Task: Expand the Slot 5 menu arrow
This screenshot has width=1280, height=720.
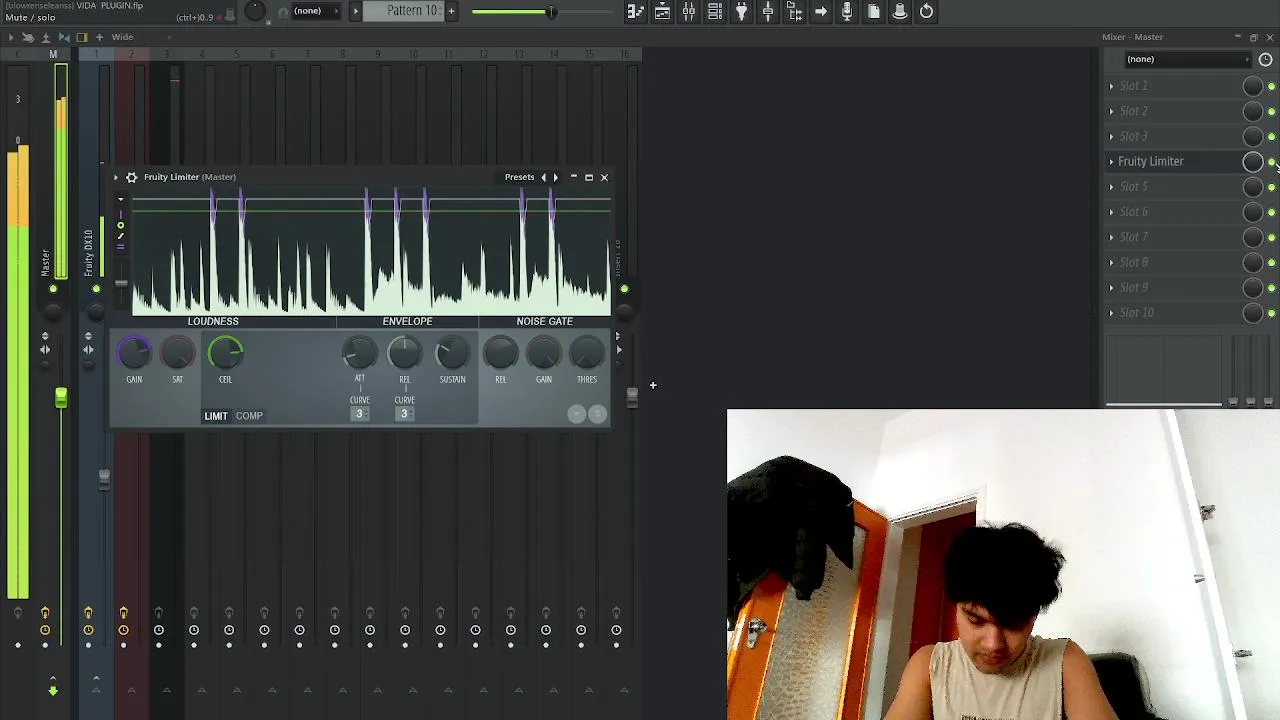Action: pyautogui.click(x=1111, y=187)
